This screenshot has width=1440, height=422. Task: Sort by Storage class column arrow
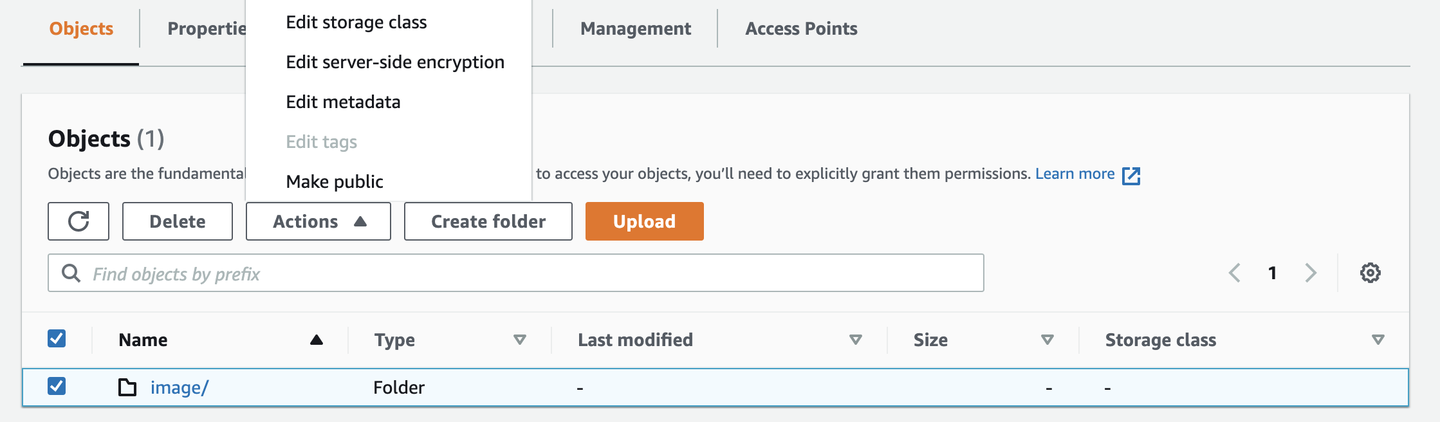point(1378,340)
